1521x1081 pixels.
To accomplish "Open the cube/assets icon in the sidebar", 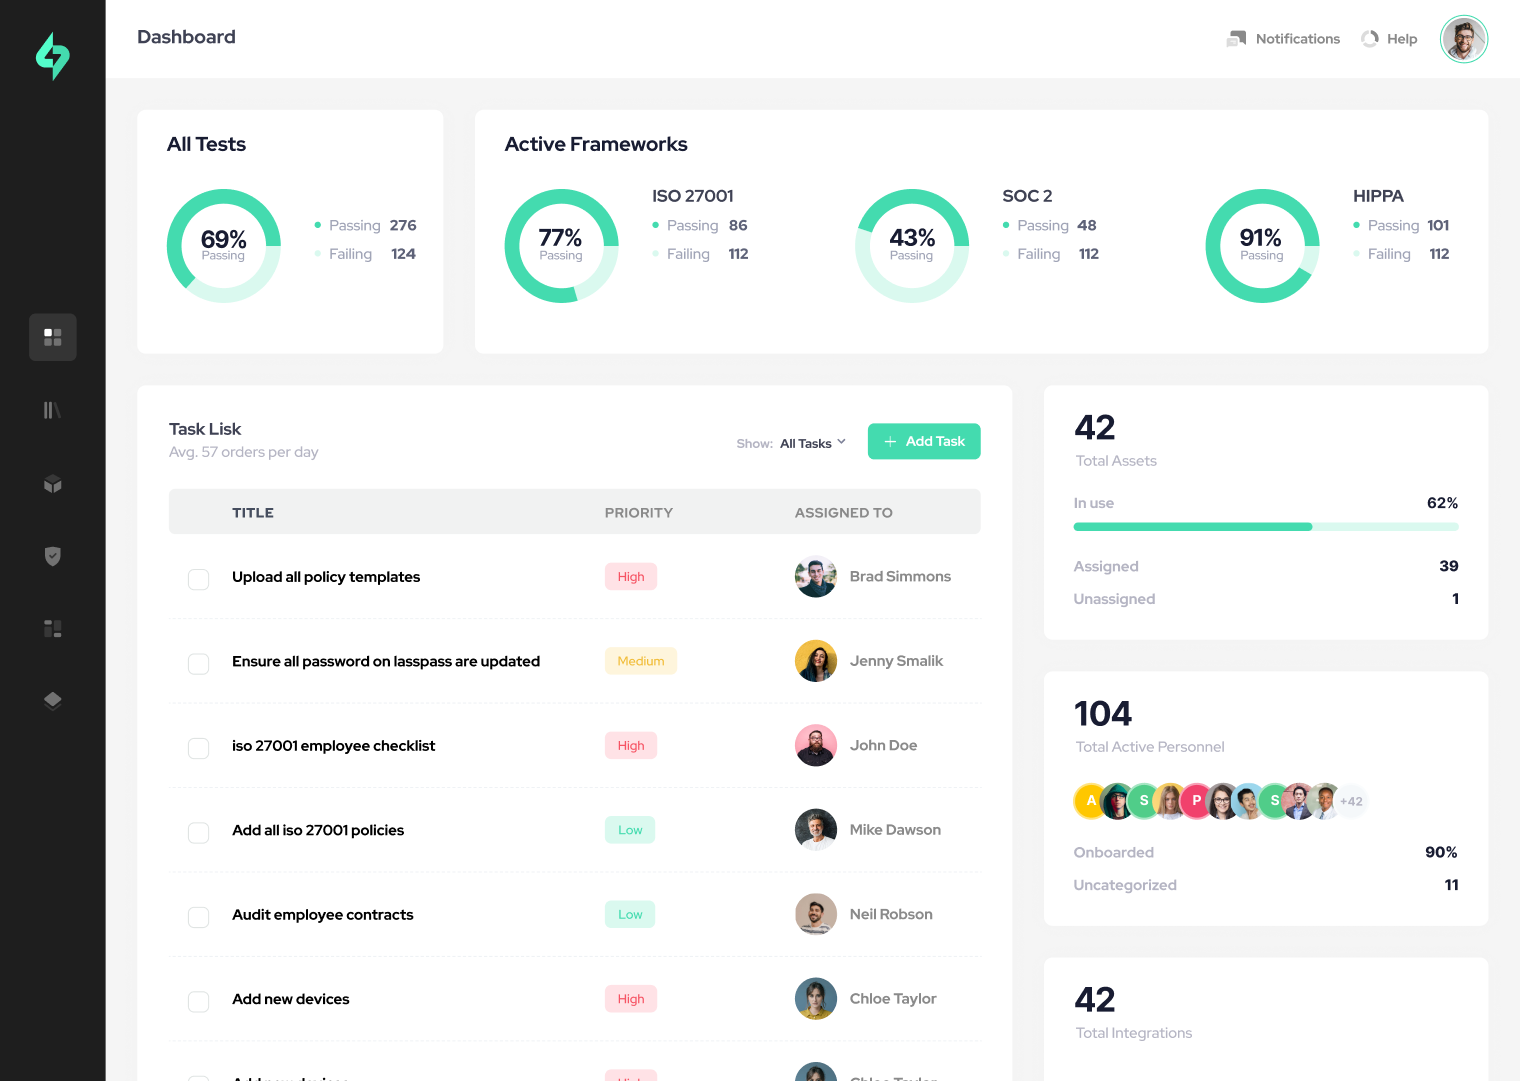I will pos(52,485).
